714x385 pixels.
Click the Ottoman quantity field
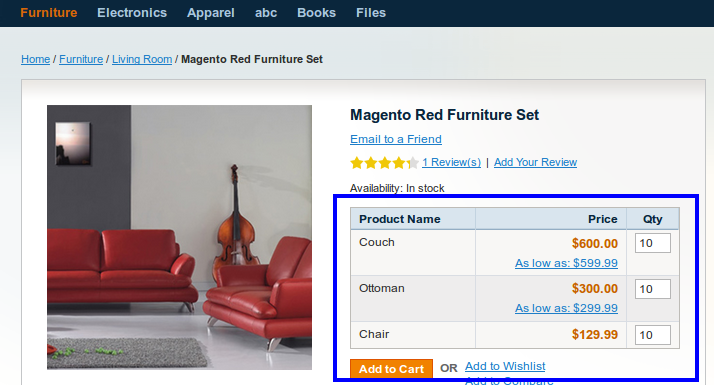[x=653, y=289]
